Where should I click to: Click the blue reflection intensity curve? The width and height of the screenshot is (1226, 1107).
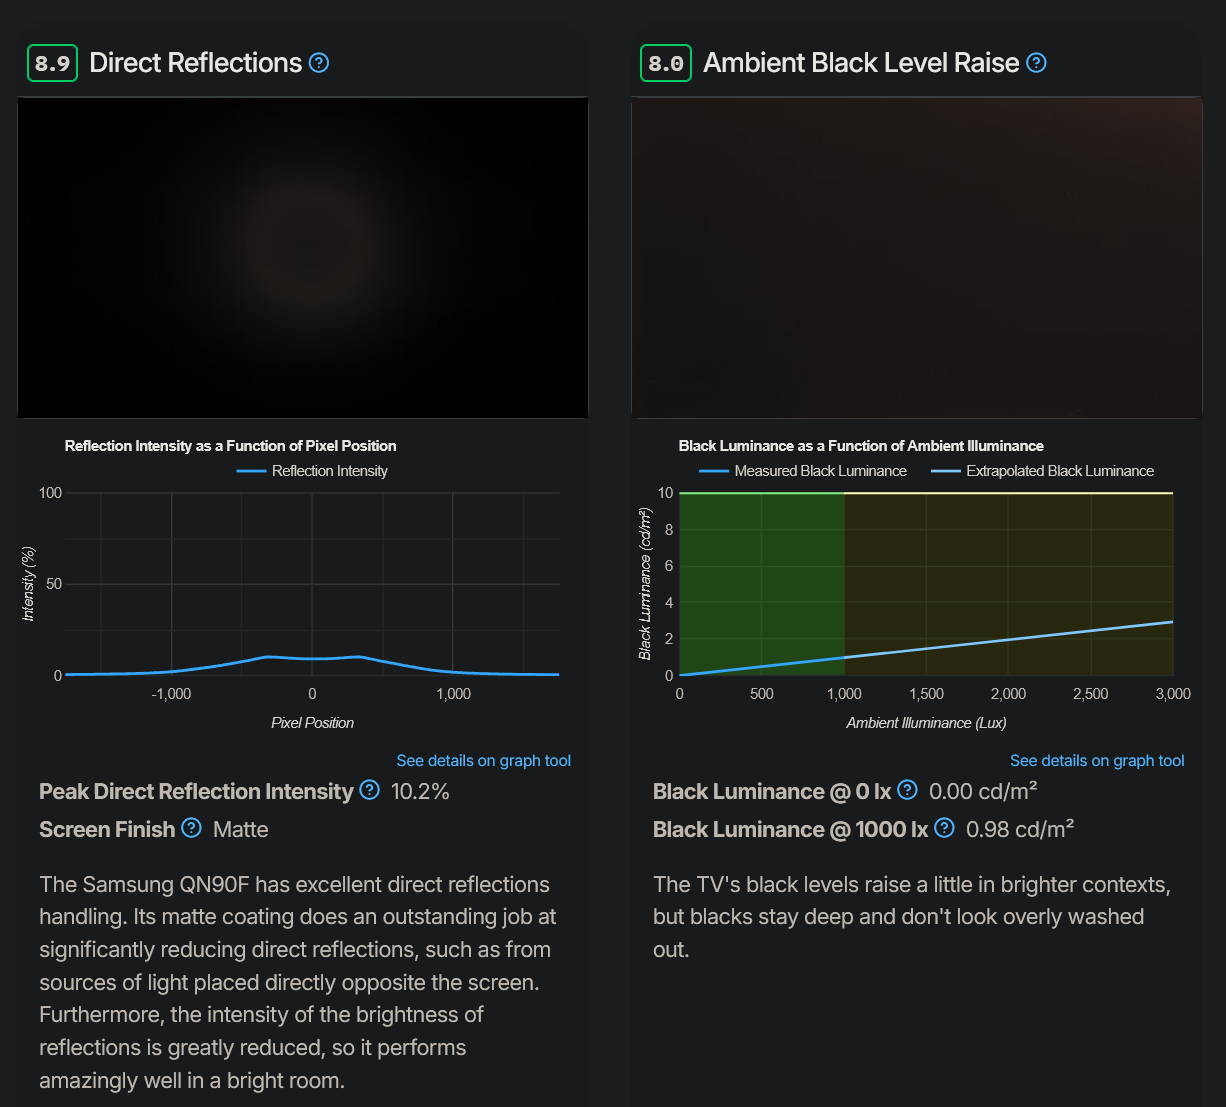312,658
